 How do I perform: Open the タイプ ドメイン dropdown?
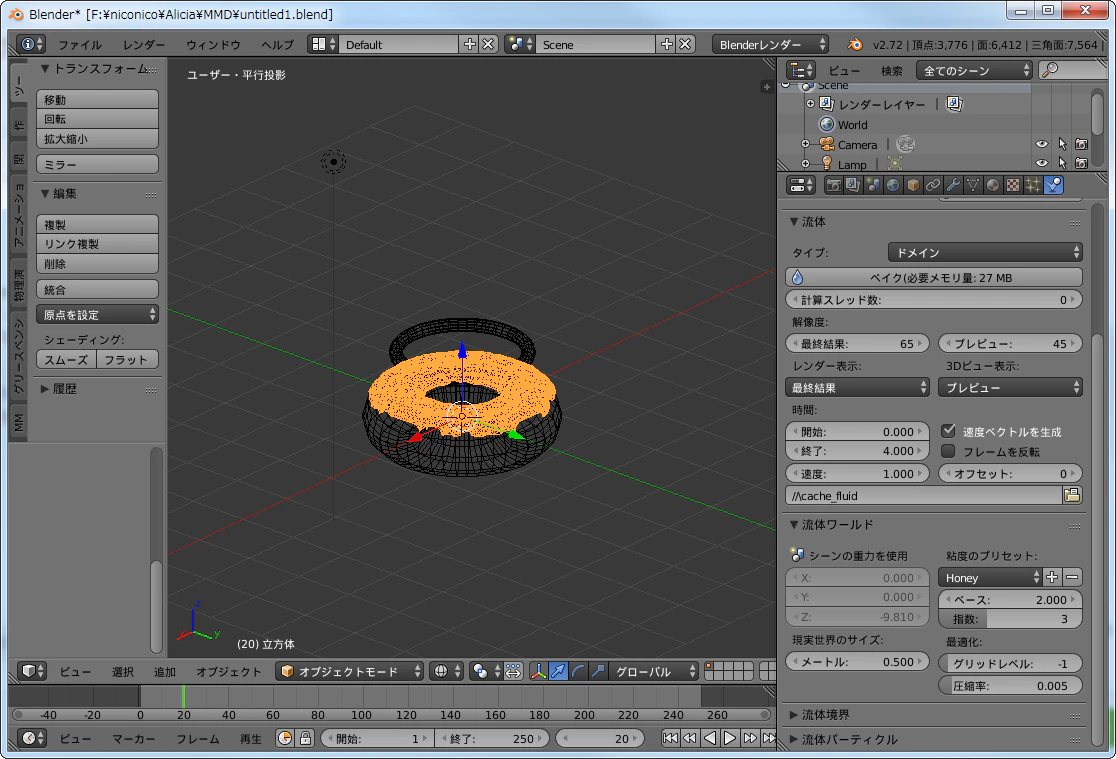pyautogui.click(x=985, y=252)
